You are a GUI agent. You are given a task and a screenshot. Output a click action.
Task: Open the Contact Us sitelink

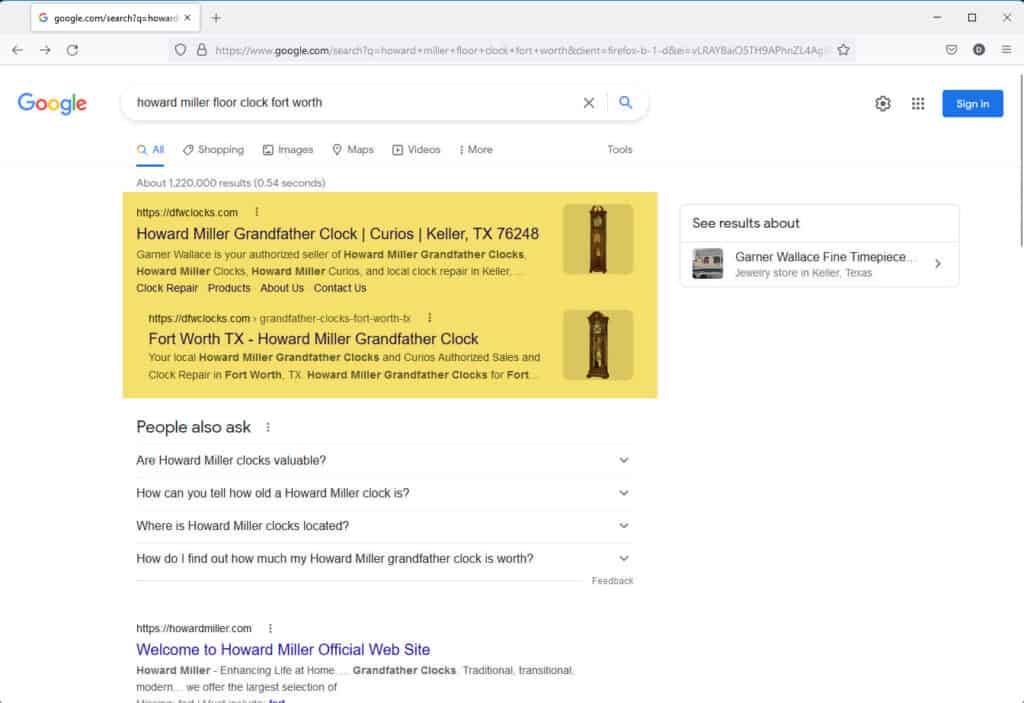340,288
